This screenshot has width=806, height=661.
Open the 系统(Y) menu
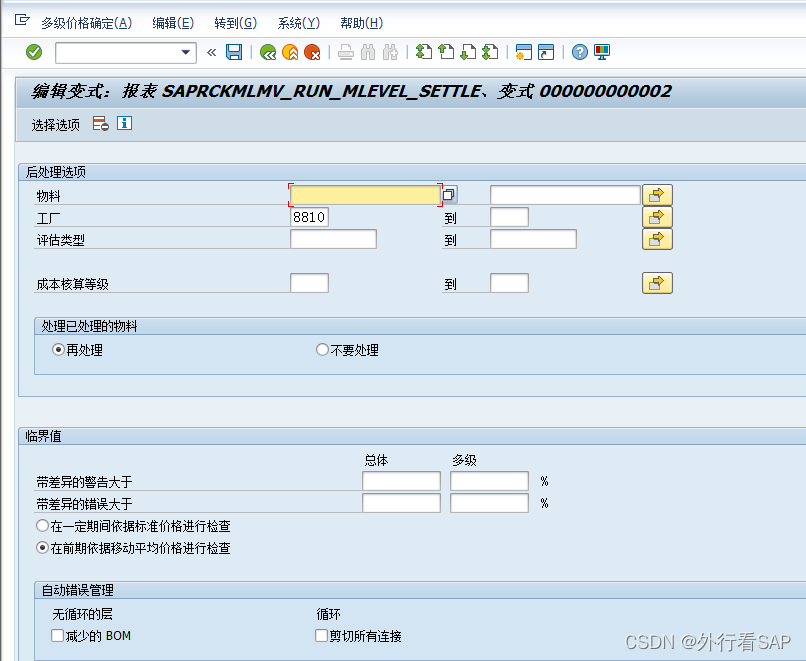(299, 23)
